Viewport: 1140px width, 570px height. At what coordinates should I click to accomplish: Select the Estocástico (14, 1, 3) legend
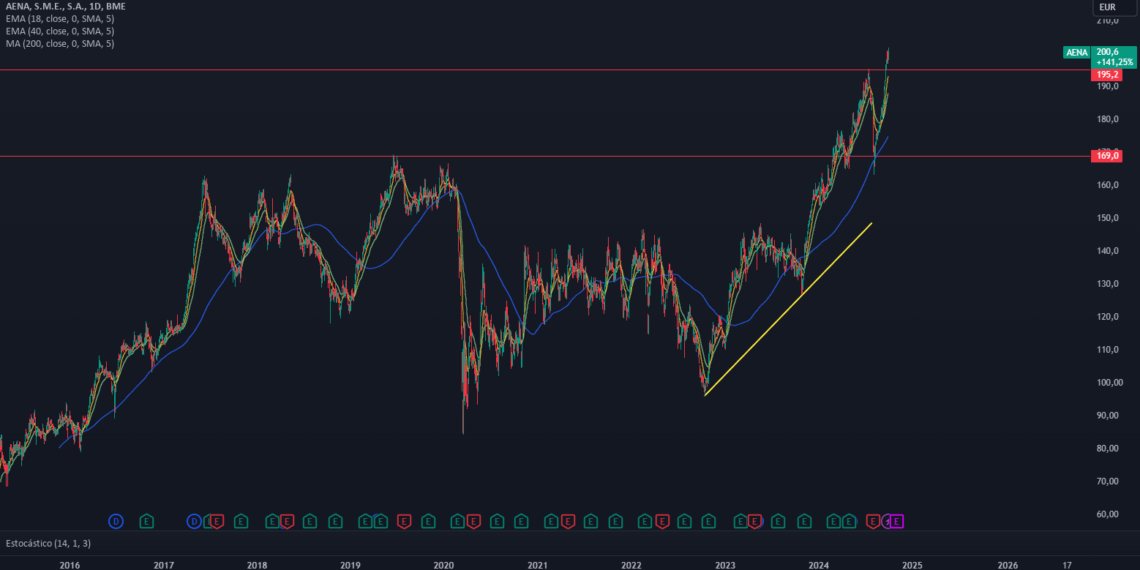(x=48, y=543)
